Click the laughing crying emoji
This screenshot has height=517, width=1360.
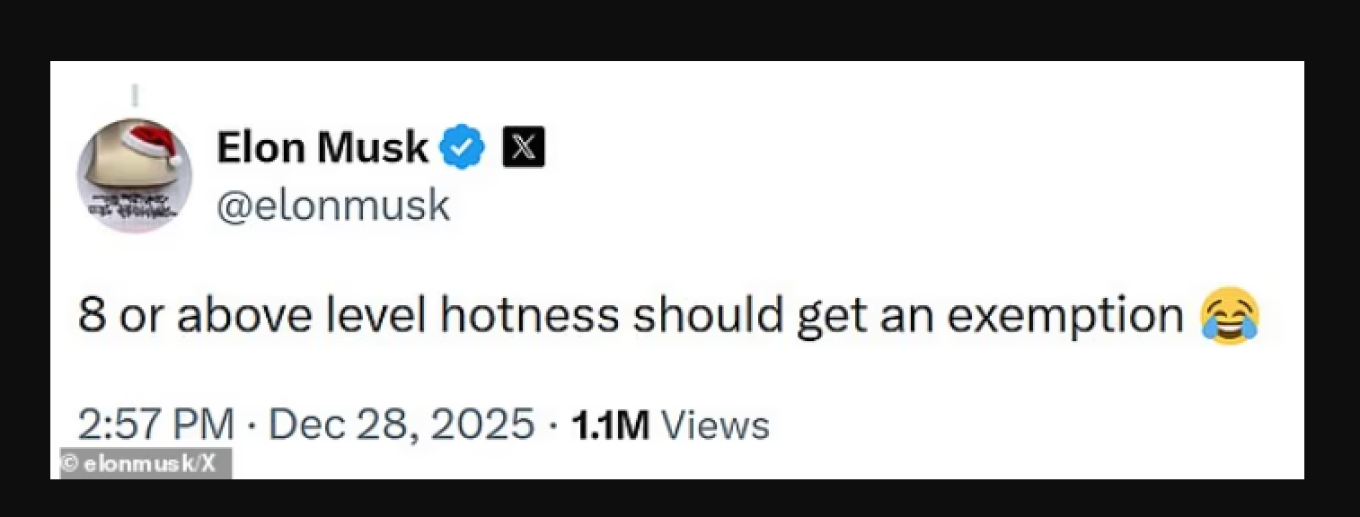[1230, 318]
